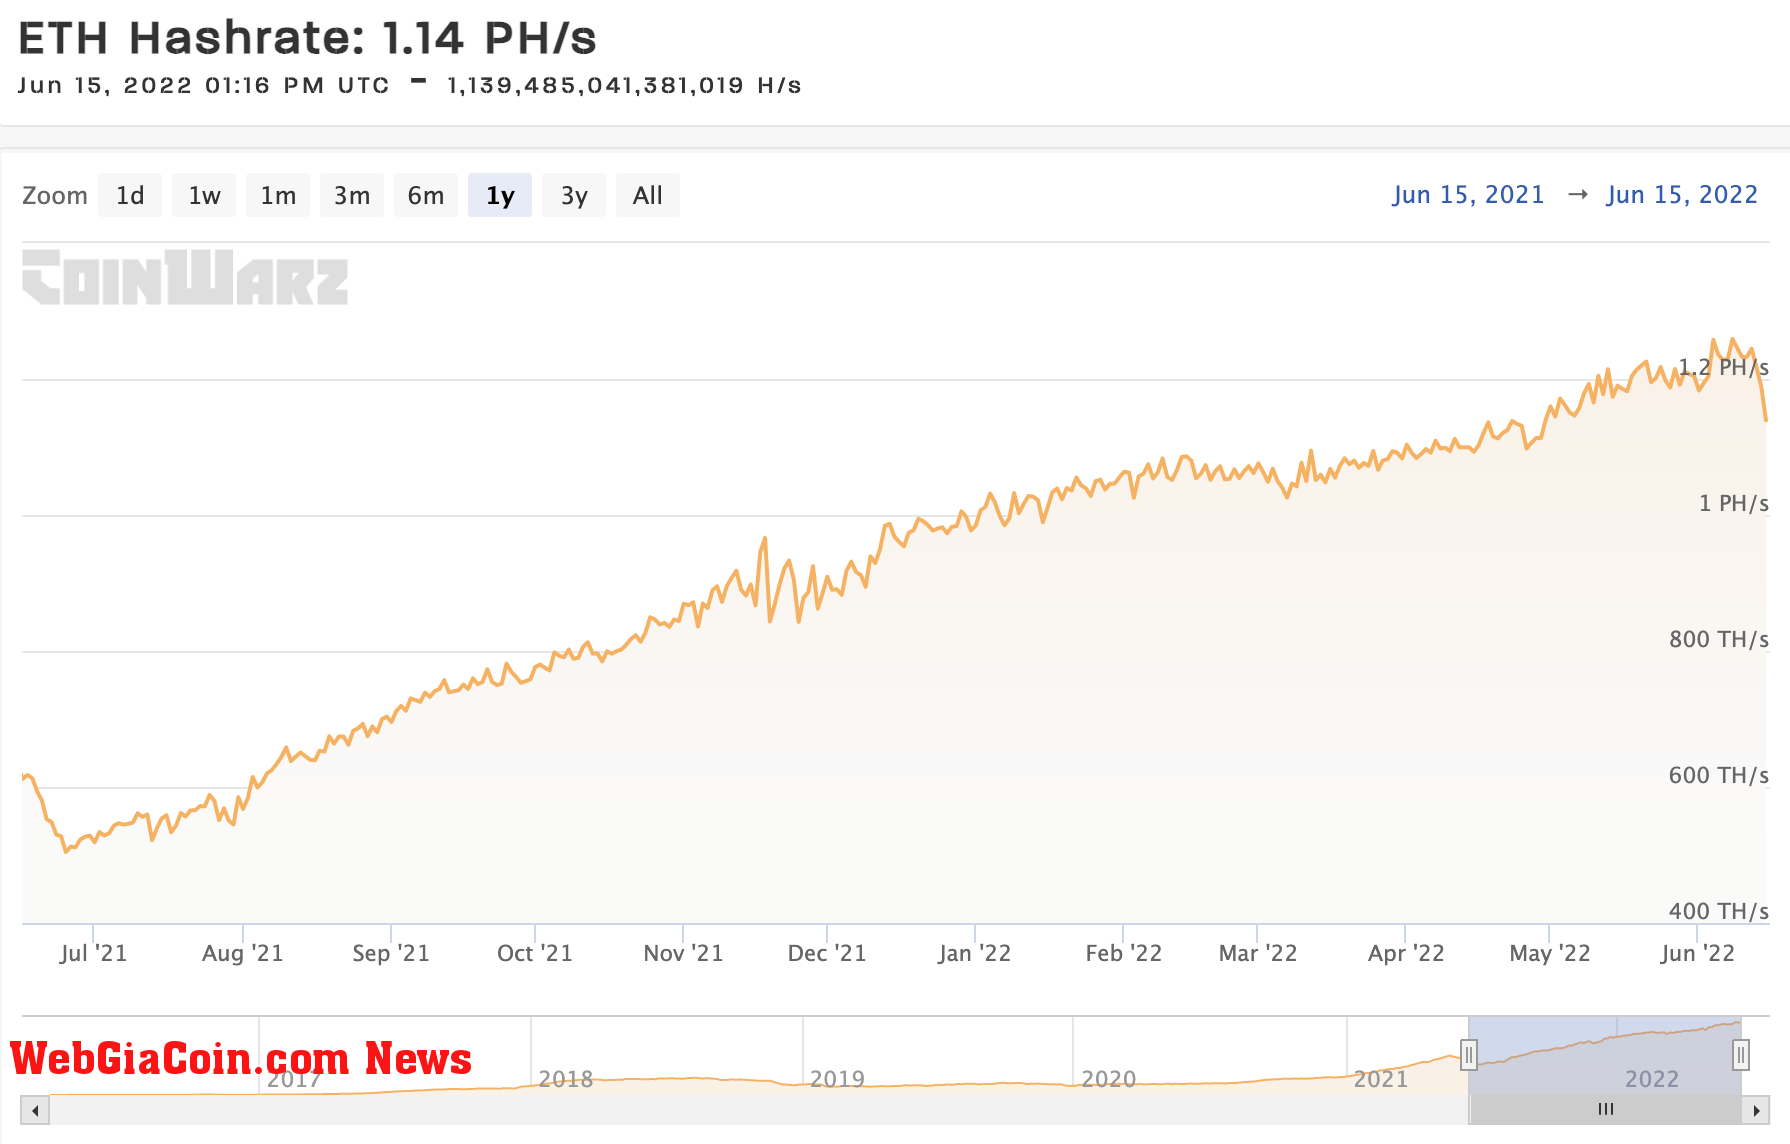
Task: Click the ETH Hashrate: 1.14 PH/s heading
Action: point(307,38)
